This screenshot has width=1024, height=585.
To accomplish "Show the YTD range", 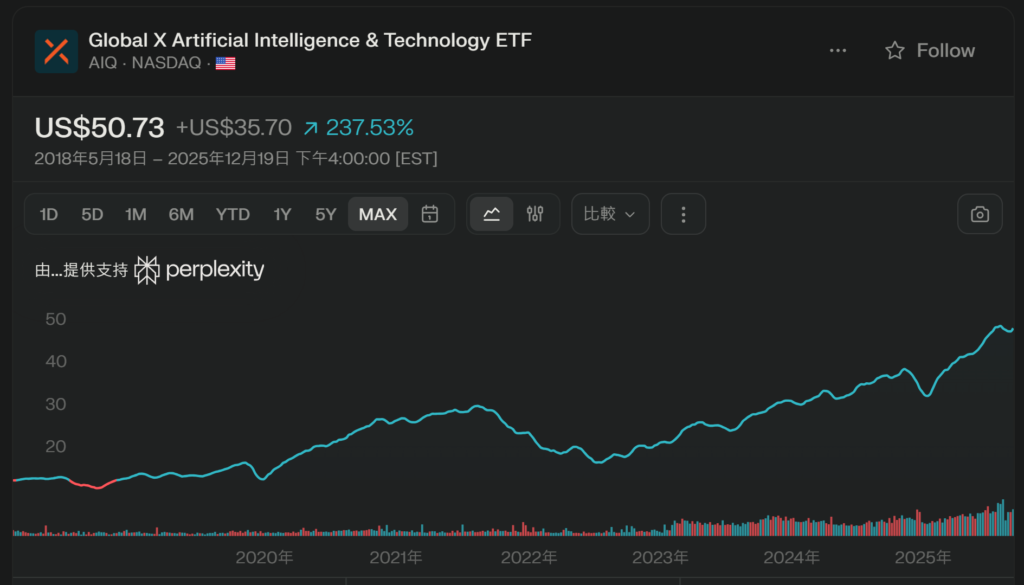I will pyautogui.click(x=233, y=214).
